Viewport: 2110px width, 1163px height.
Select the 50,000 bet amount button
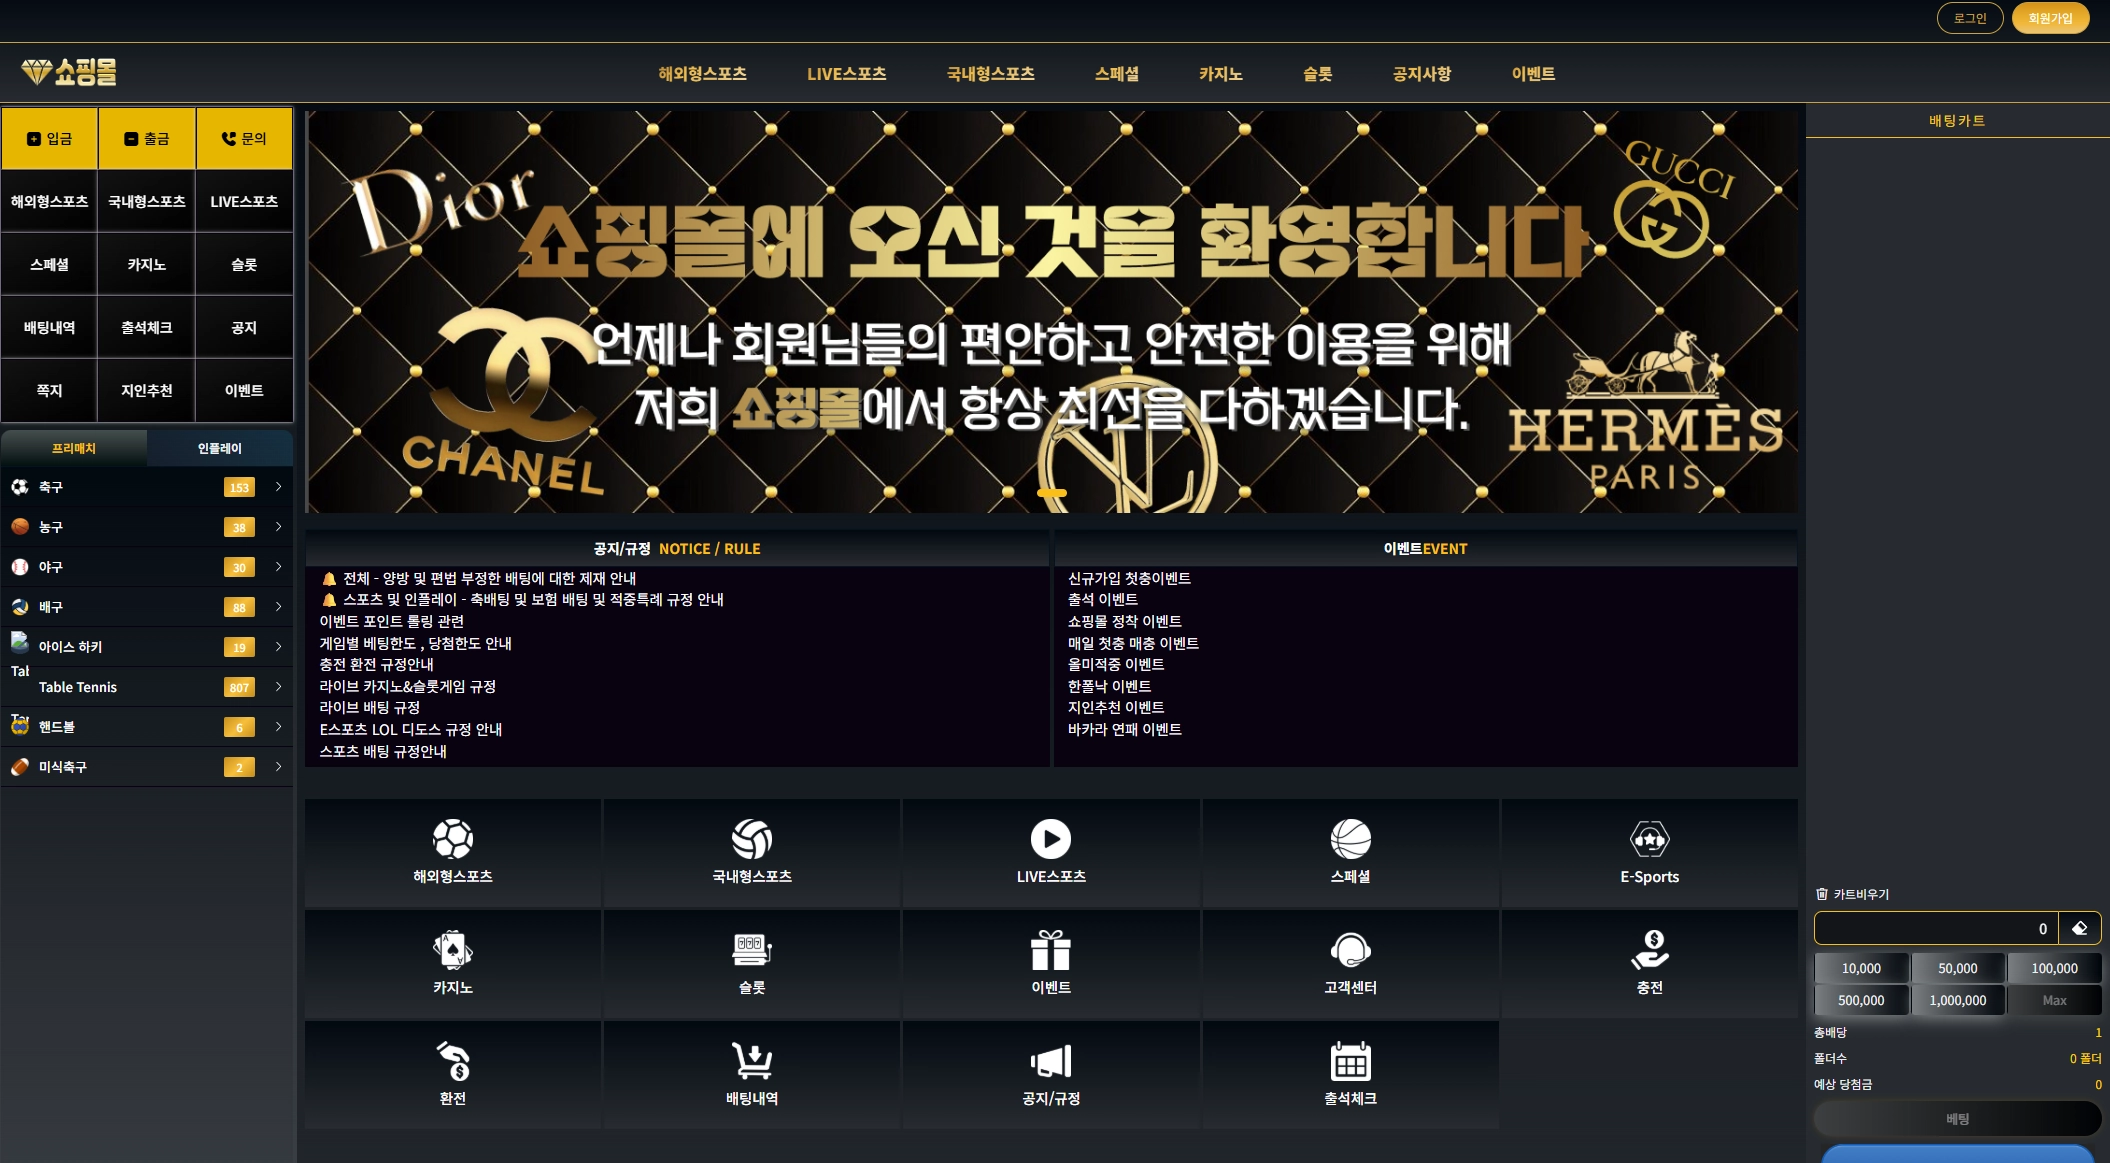tap(1957, 968)
